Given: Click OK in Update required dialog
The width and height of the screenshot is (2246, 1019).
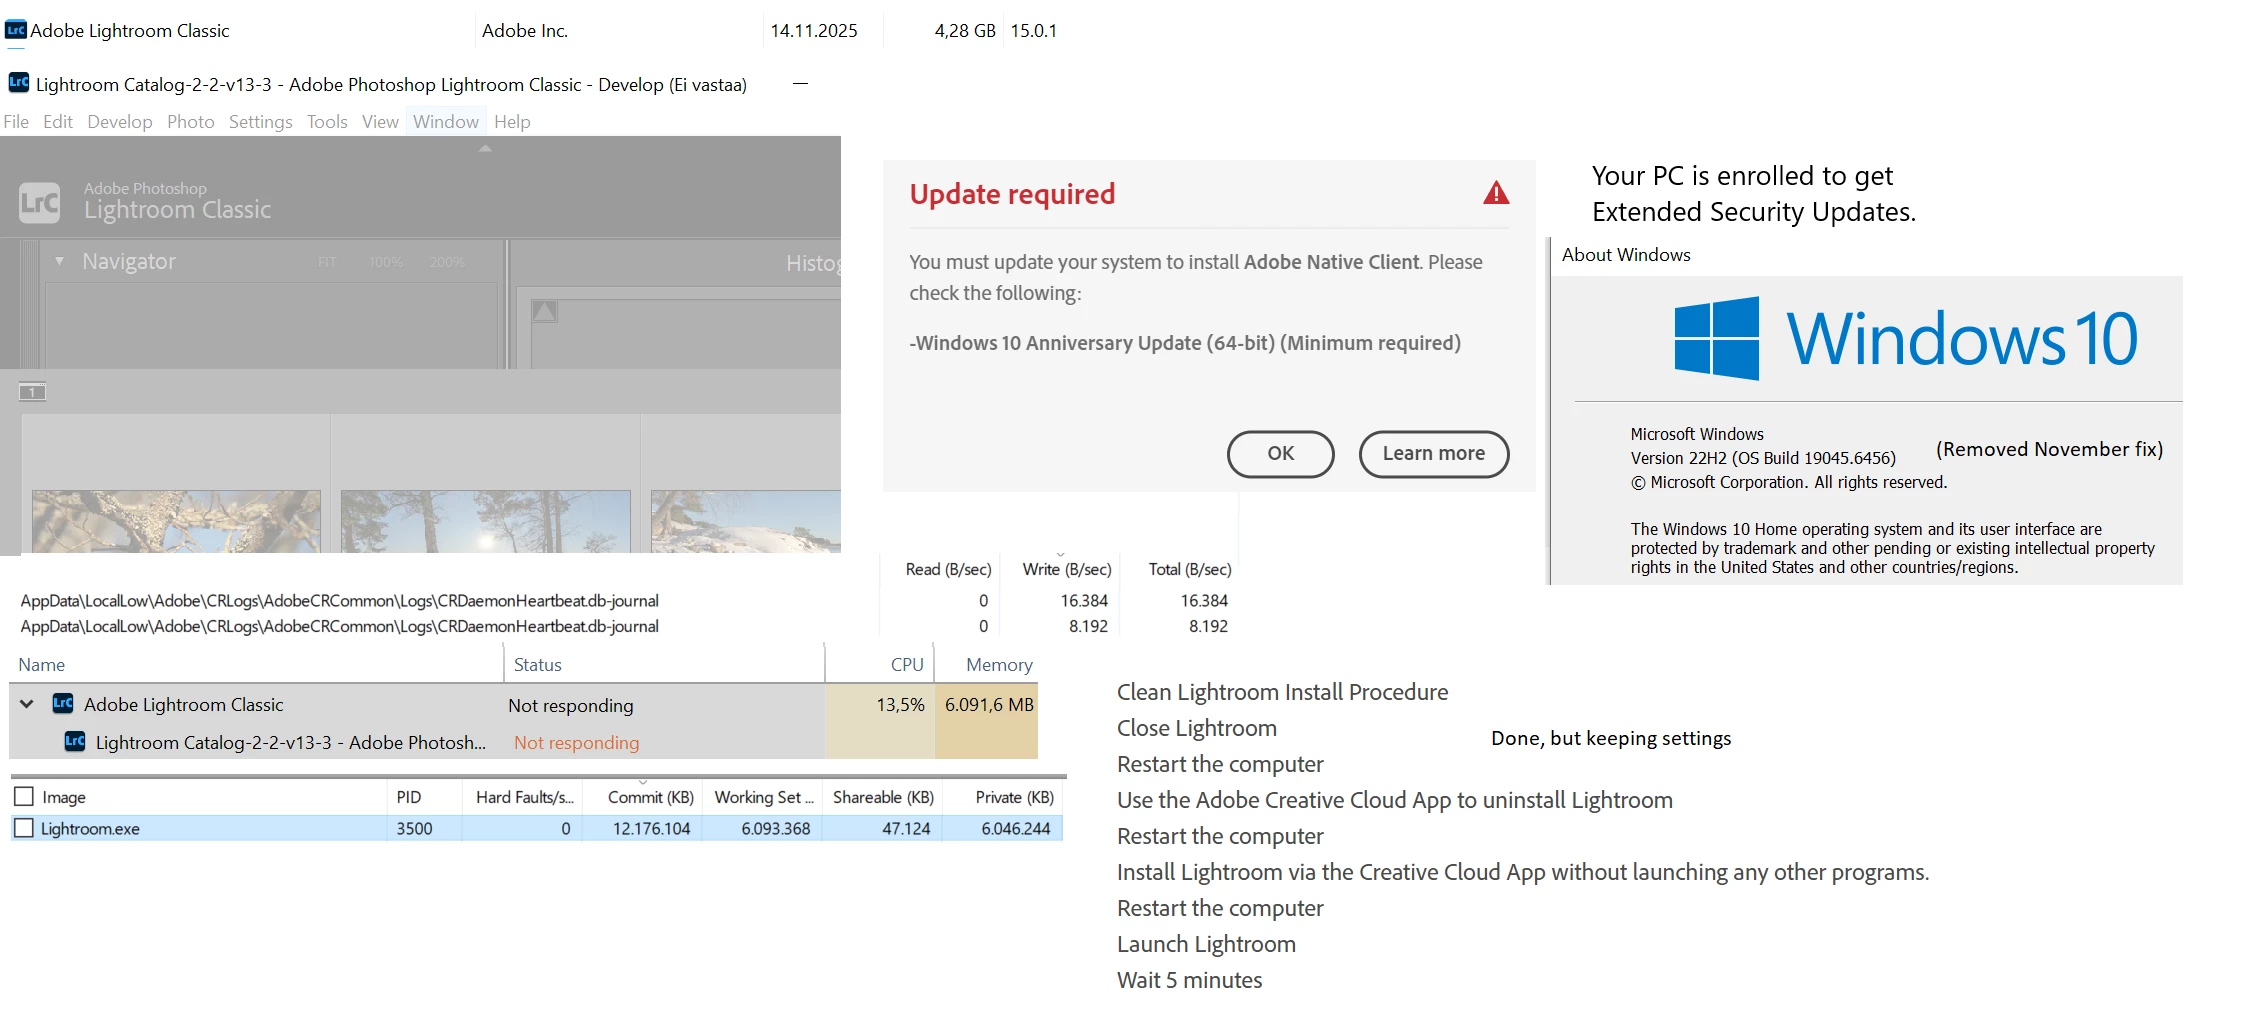Looking at the screenshot, I should click(x=1281, y=454).
